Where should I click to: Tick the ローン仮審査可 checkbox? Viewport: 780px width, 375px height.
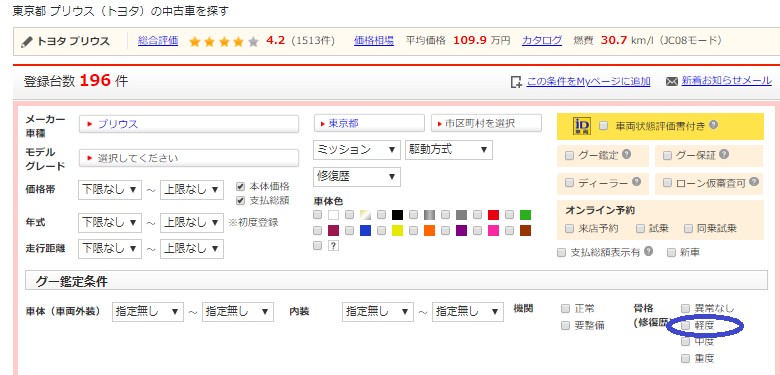(667, 183)
